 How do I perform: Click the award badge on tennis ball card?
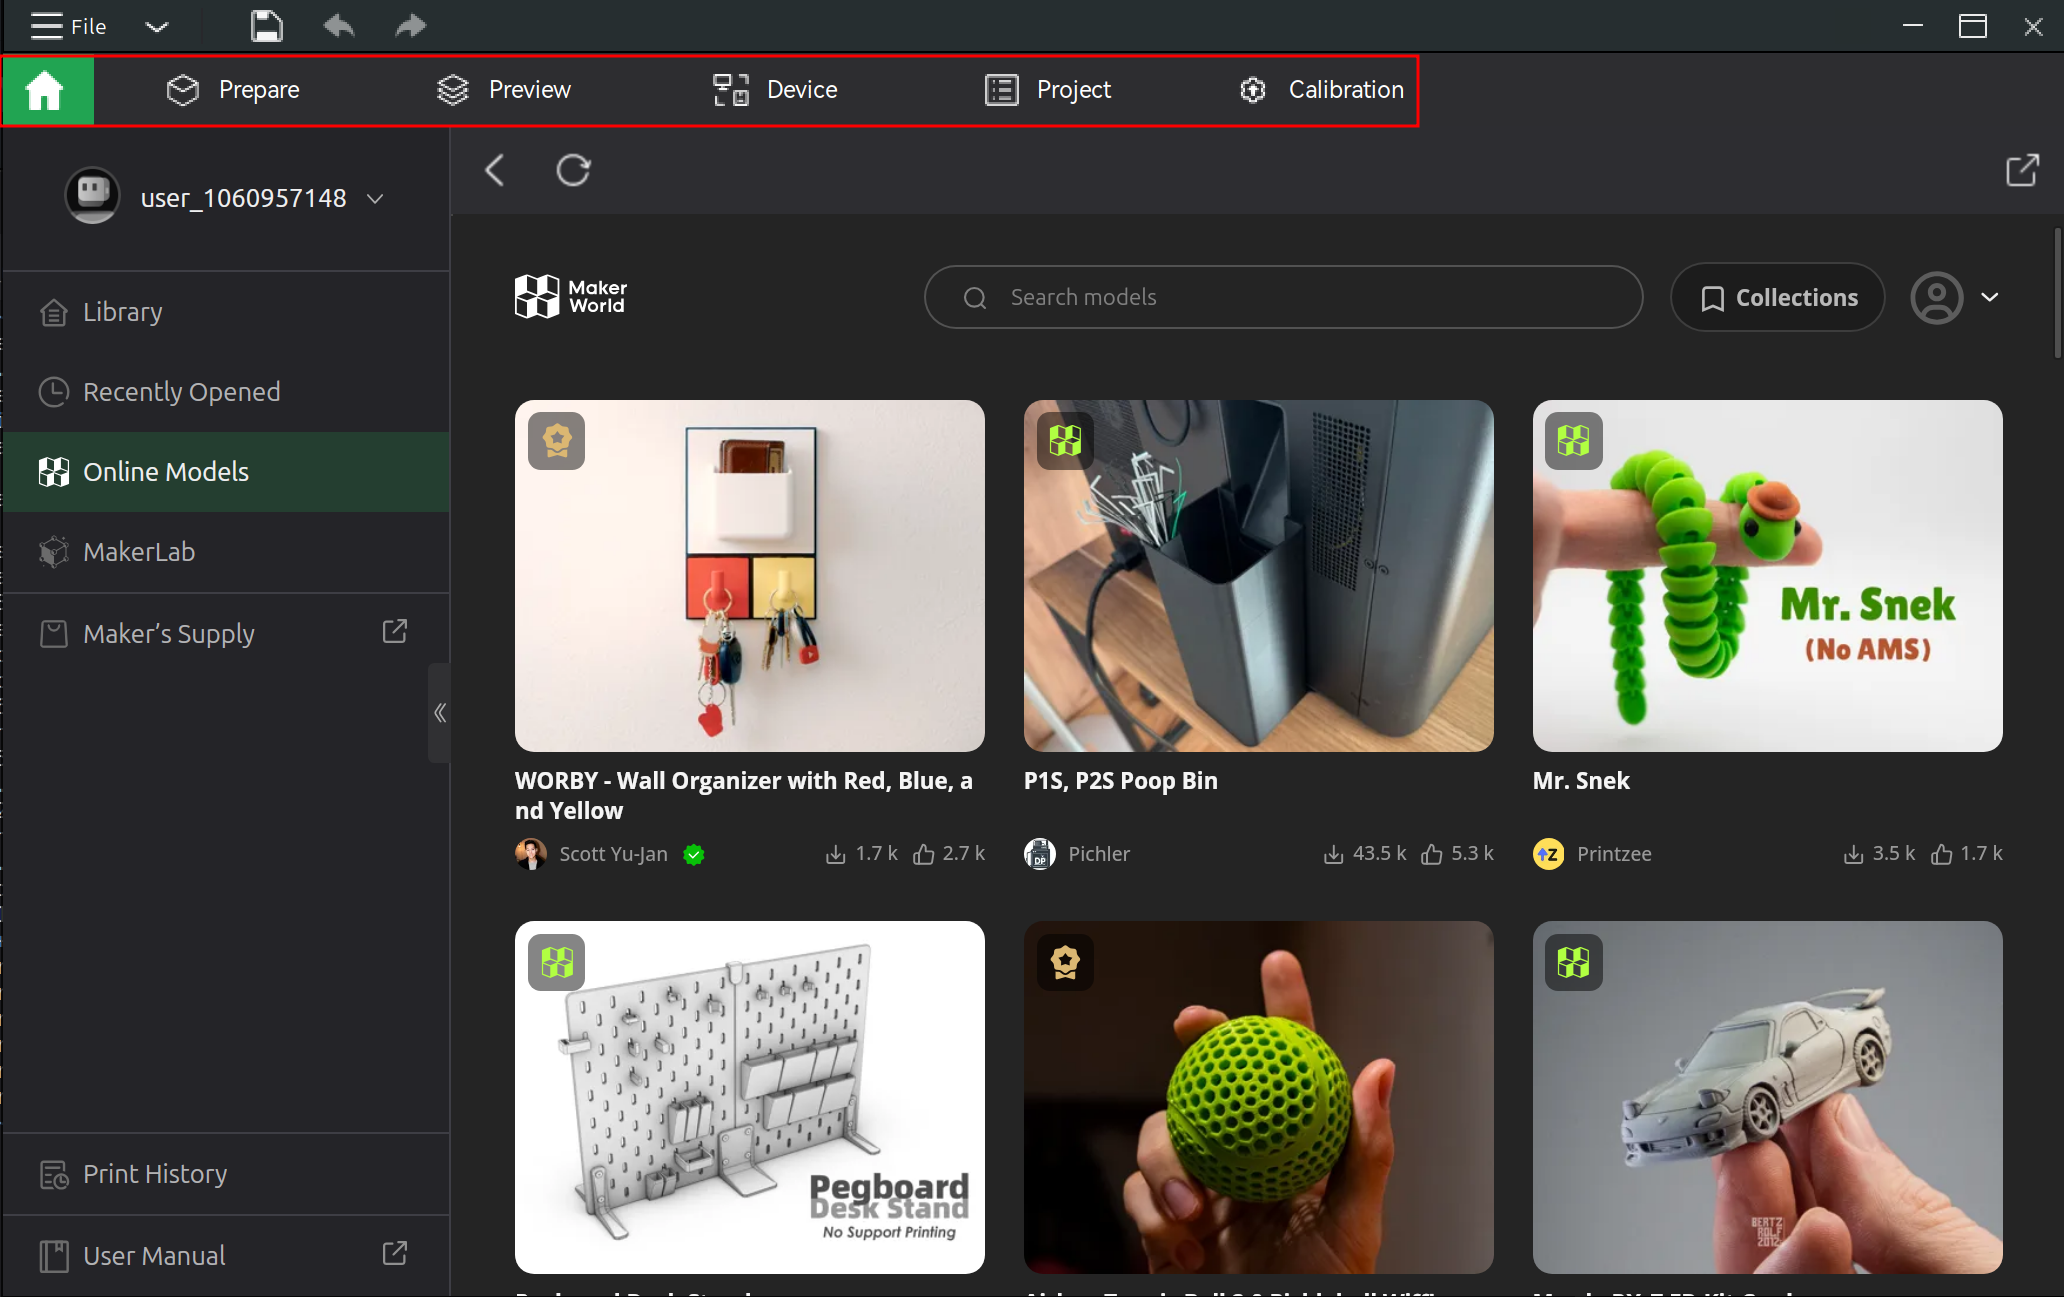tap(1066, 963)
